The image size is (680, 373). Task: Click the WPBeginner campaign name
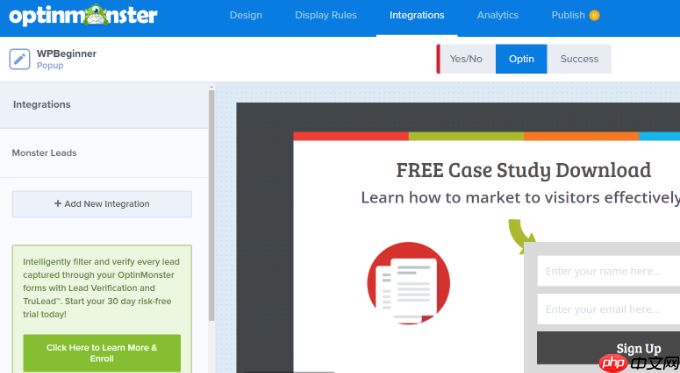pyautogui.click(x=67, y=54)
